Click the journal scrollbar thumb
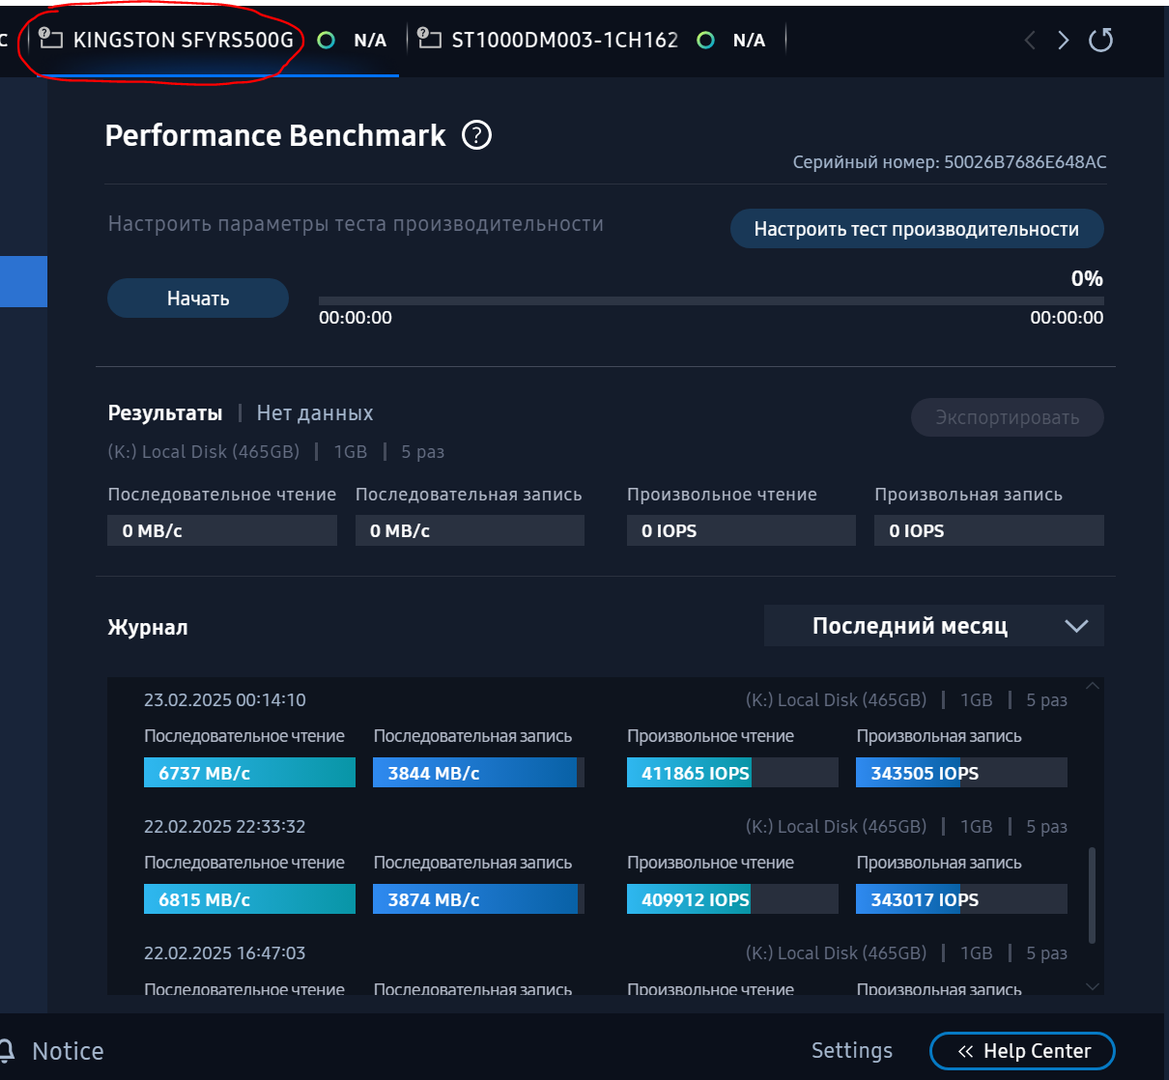The width and height of the screenshot is (1169, 1080). (1091, 895)
